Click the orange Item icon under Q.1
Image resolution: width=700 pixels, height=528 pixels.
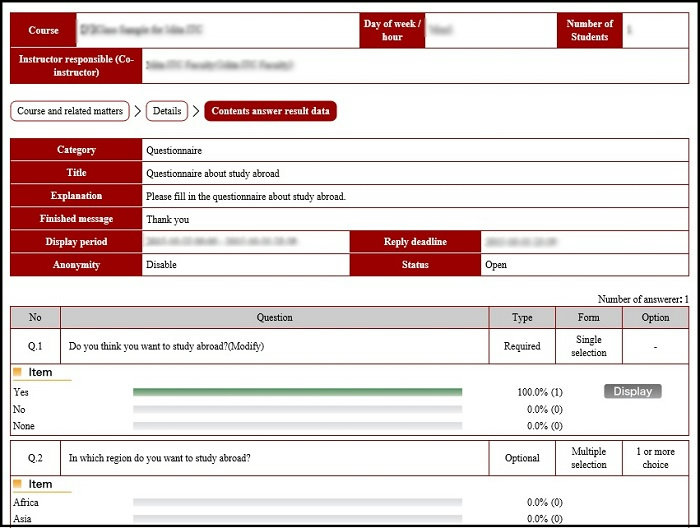tap(17, 373)
